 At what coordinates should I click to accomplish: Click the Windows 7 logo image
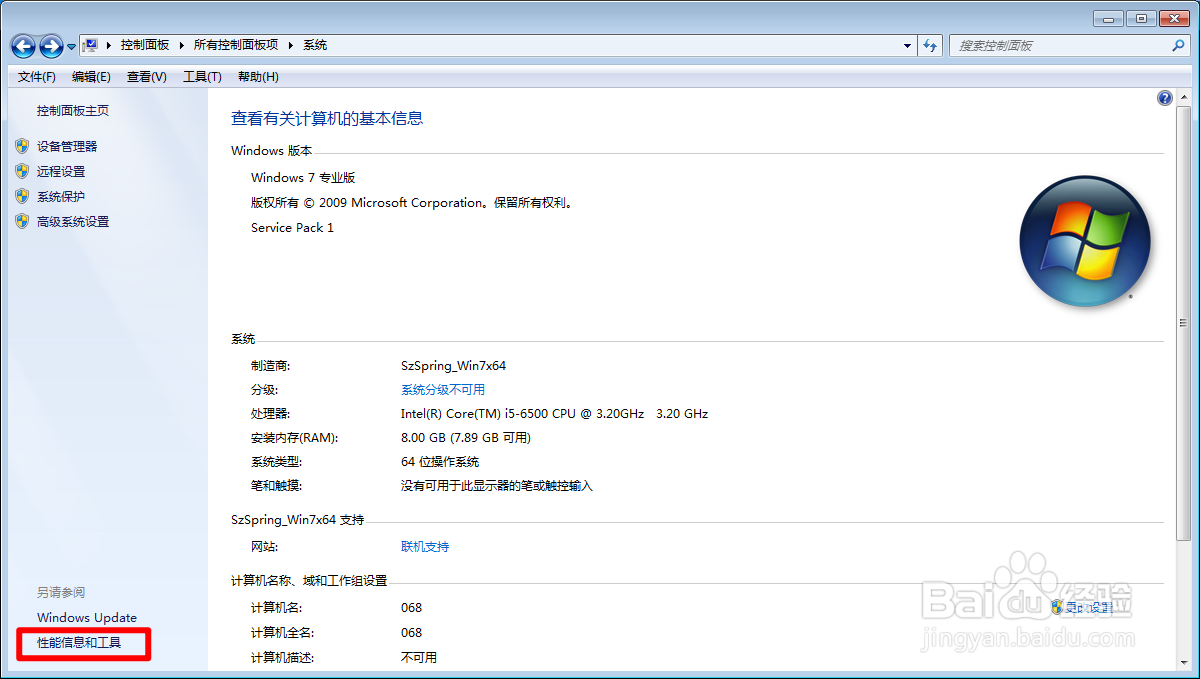click(1085, 241)
